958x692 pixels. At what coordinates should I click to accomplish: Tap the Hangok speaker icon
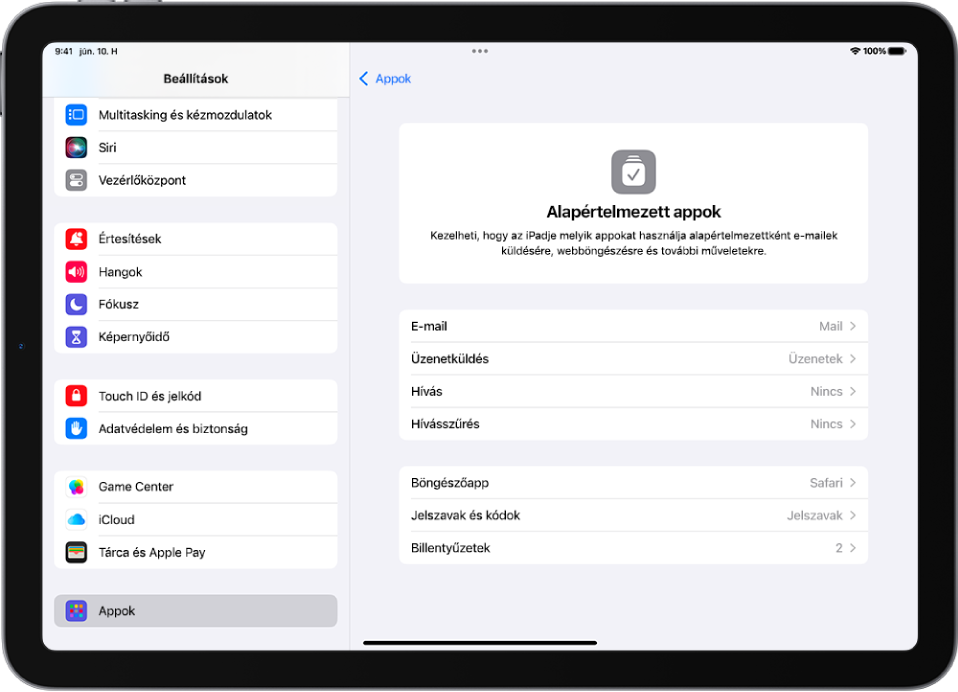(76, 272)
